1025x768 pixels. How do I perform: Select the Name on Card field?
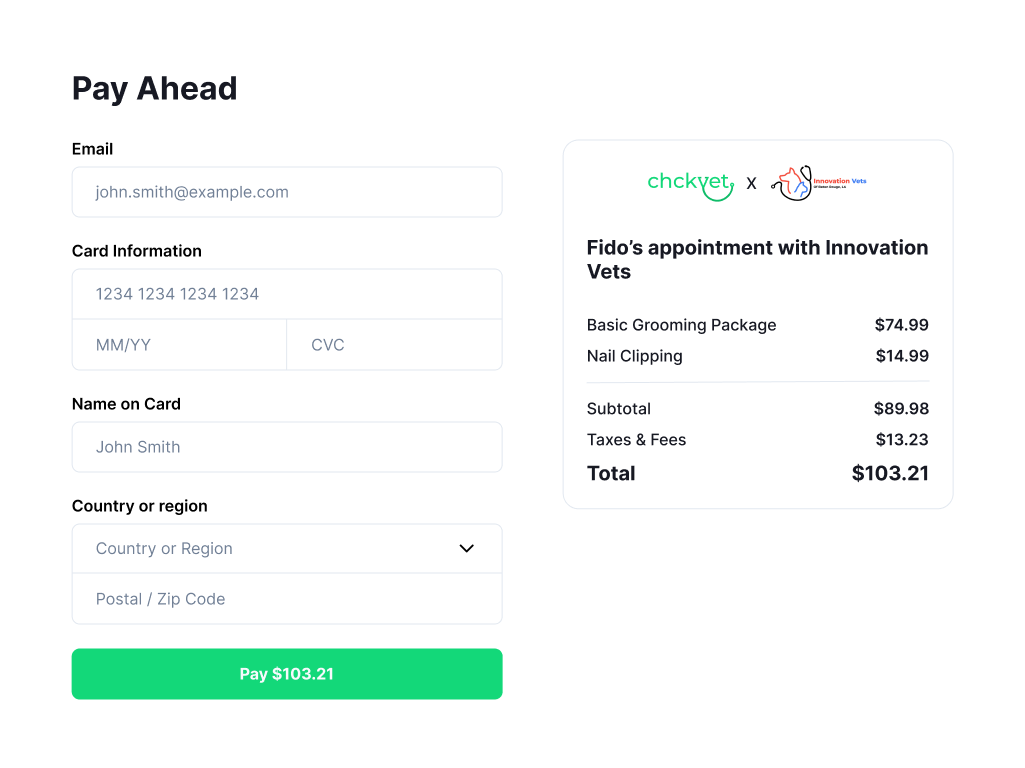click(287, 447)
